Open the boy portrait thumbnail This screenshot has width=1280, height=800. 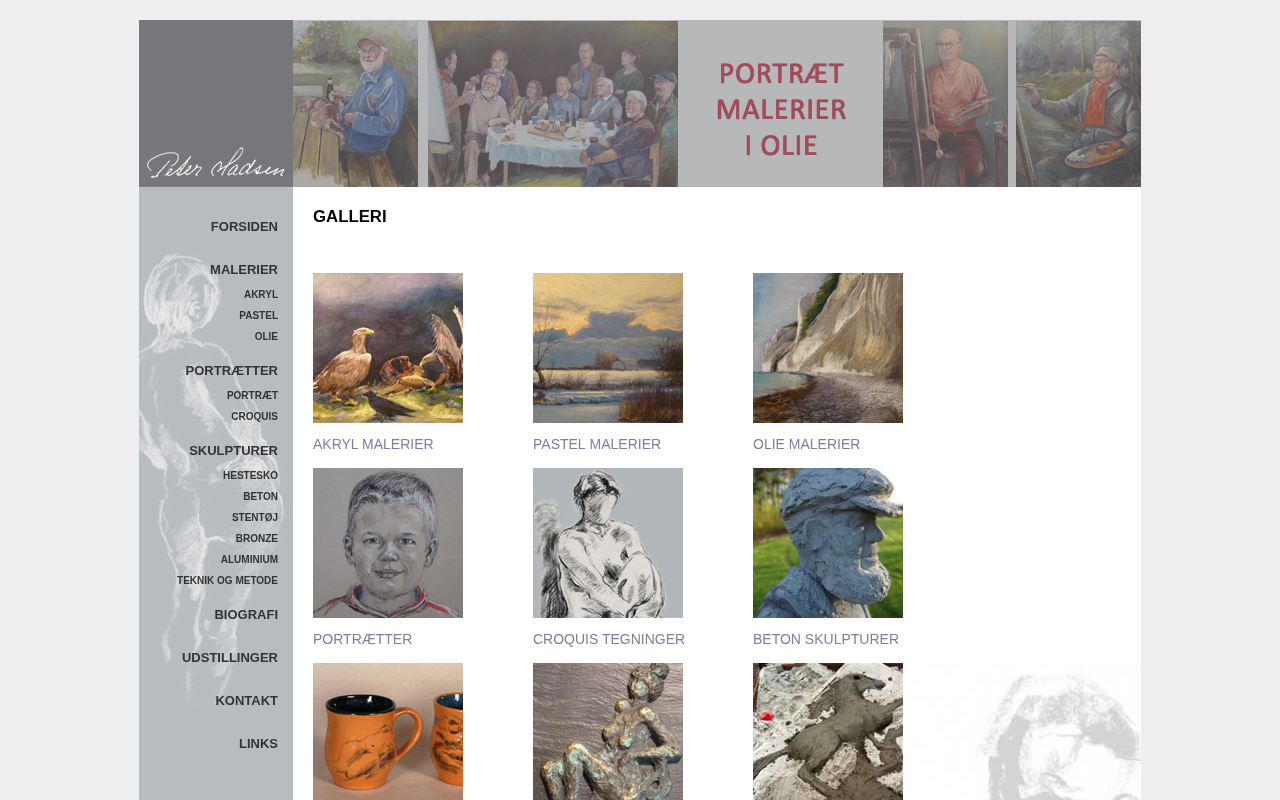click(388, 543)
